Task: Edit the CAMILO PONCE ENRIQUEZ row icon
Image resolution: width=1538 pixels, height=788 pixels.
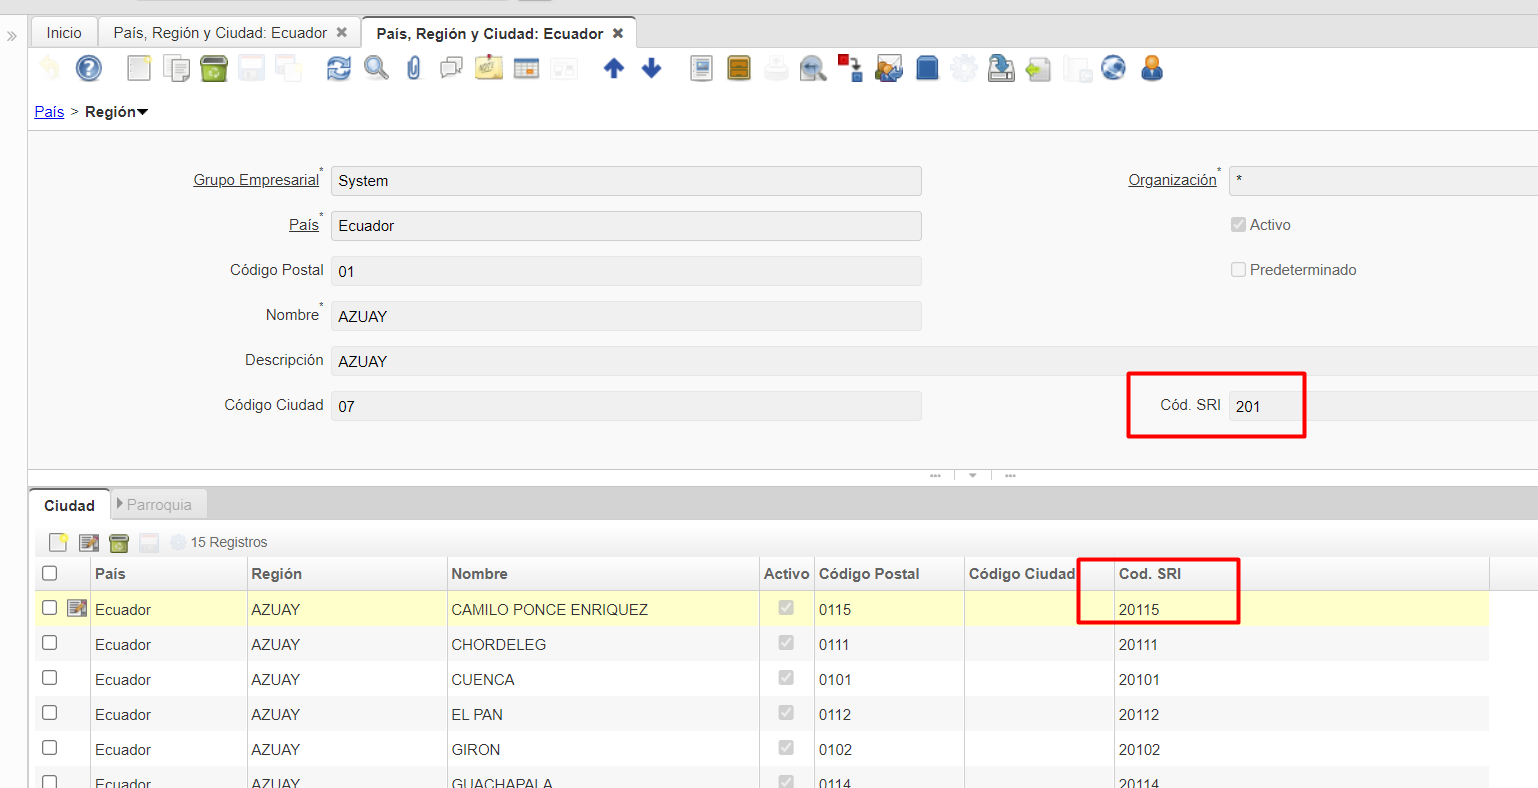Action: click(77, 608)
